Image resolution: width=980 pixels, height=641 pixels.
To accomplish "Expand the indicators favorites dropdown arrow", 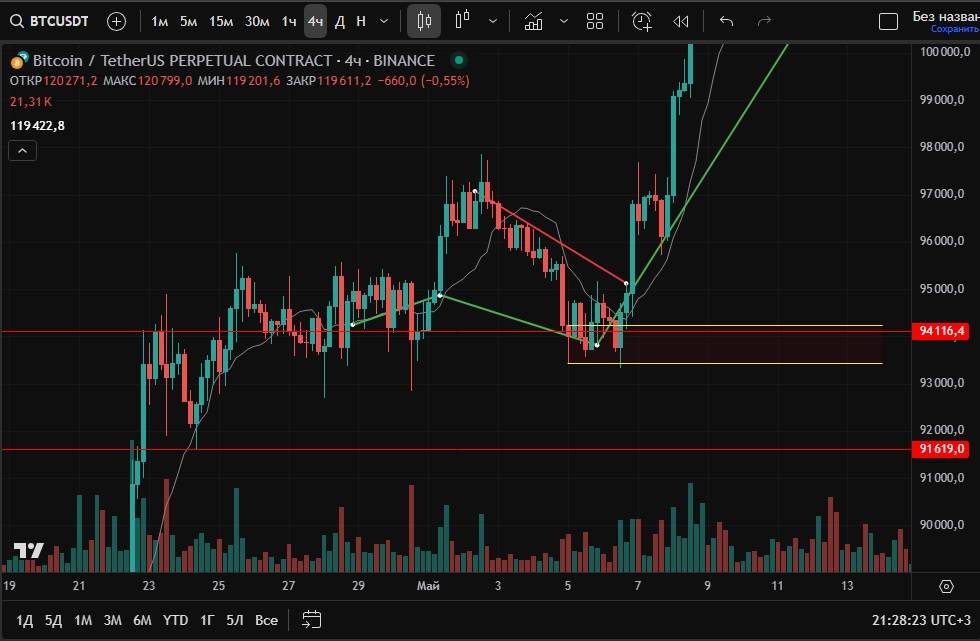I will (564, 21).
